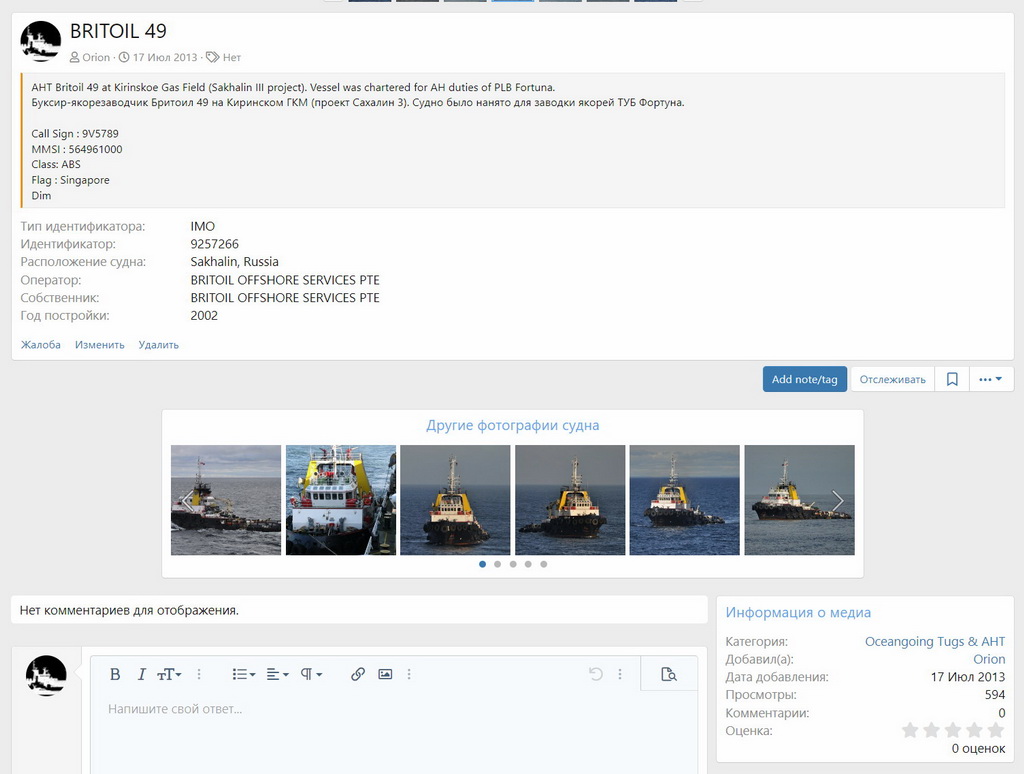Screen dimensions: 1024x774
Task: Open more insert options beside the image icon
Action: 409,674
